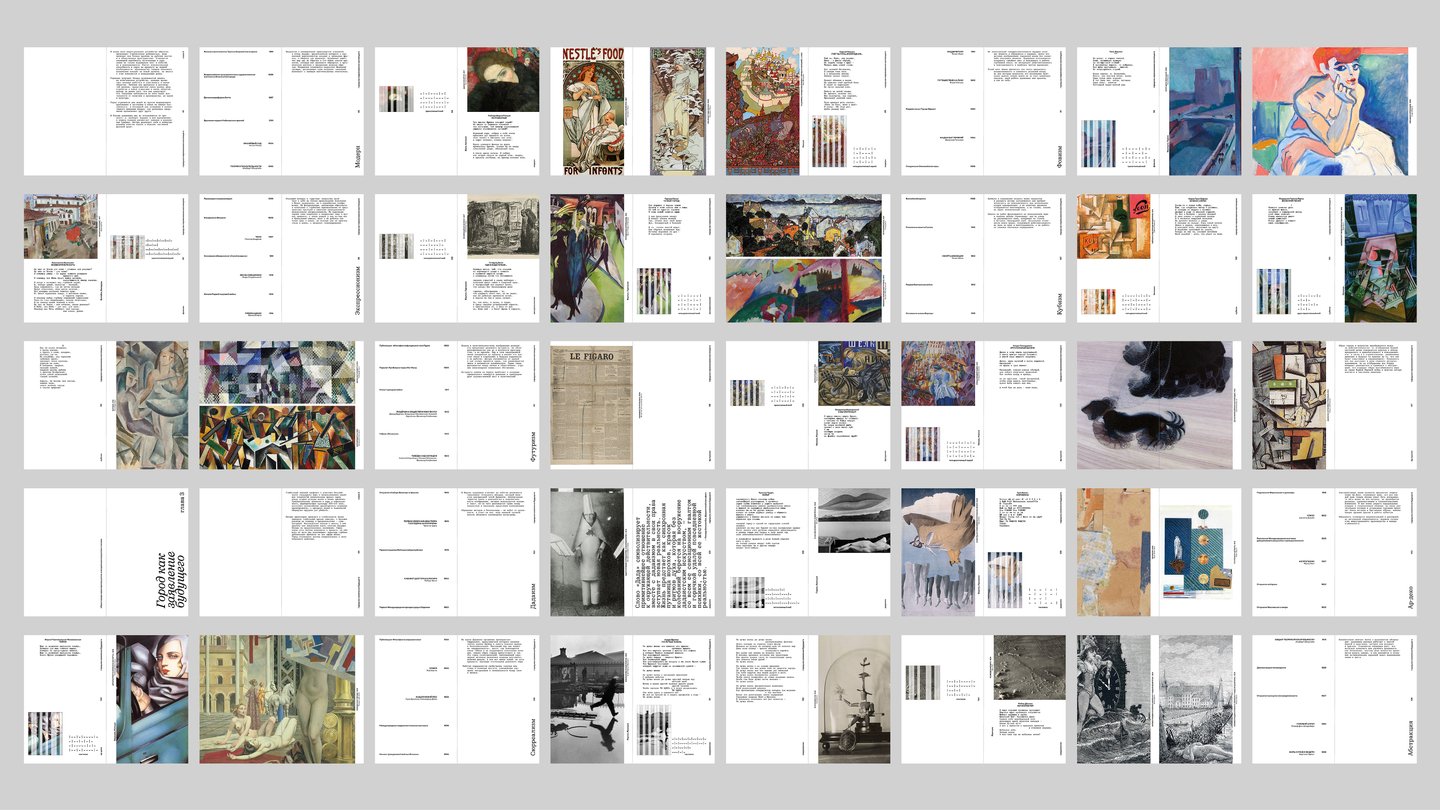Screen dimensions: 1440x810
Task: Pick the spread with sculpture under glass dome
Action: click(x=808, y=699)
